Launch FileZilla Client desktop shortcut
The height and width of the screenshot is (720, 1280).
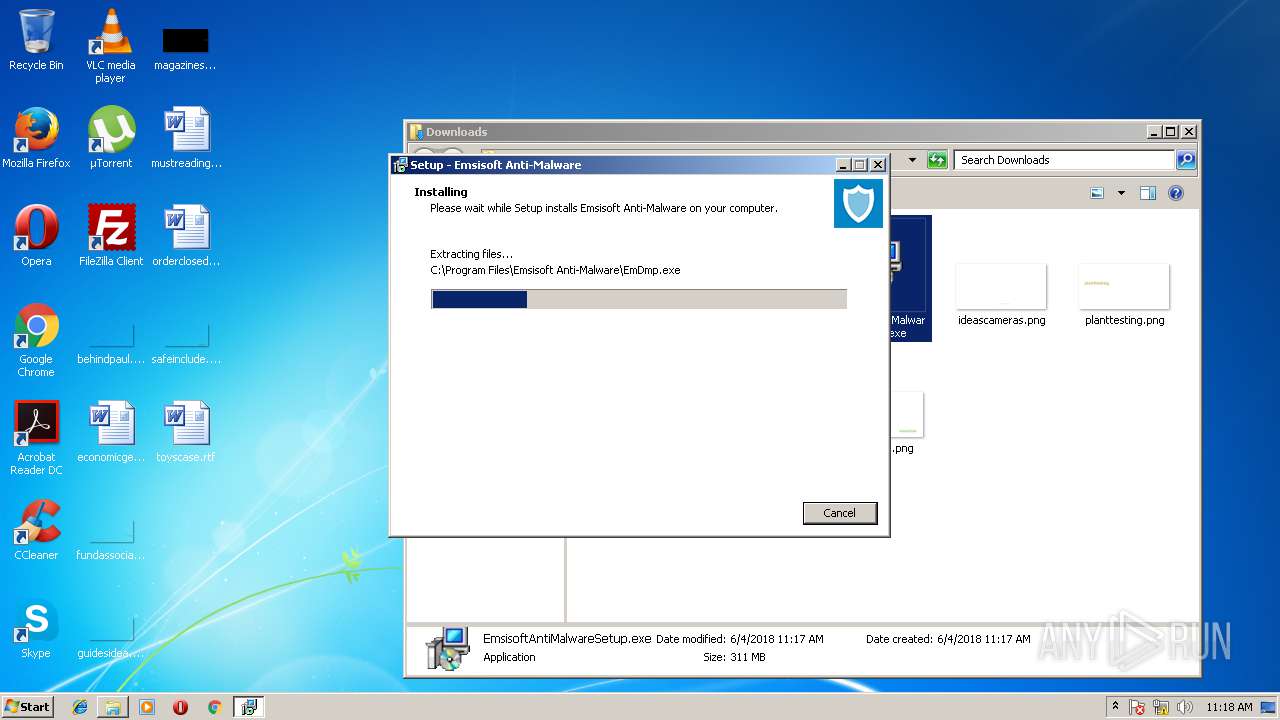click(111, 236)
